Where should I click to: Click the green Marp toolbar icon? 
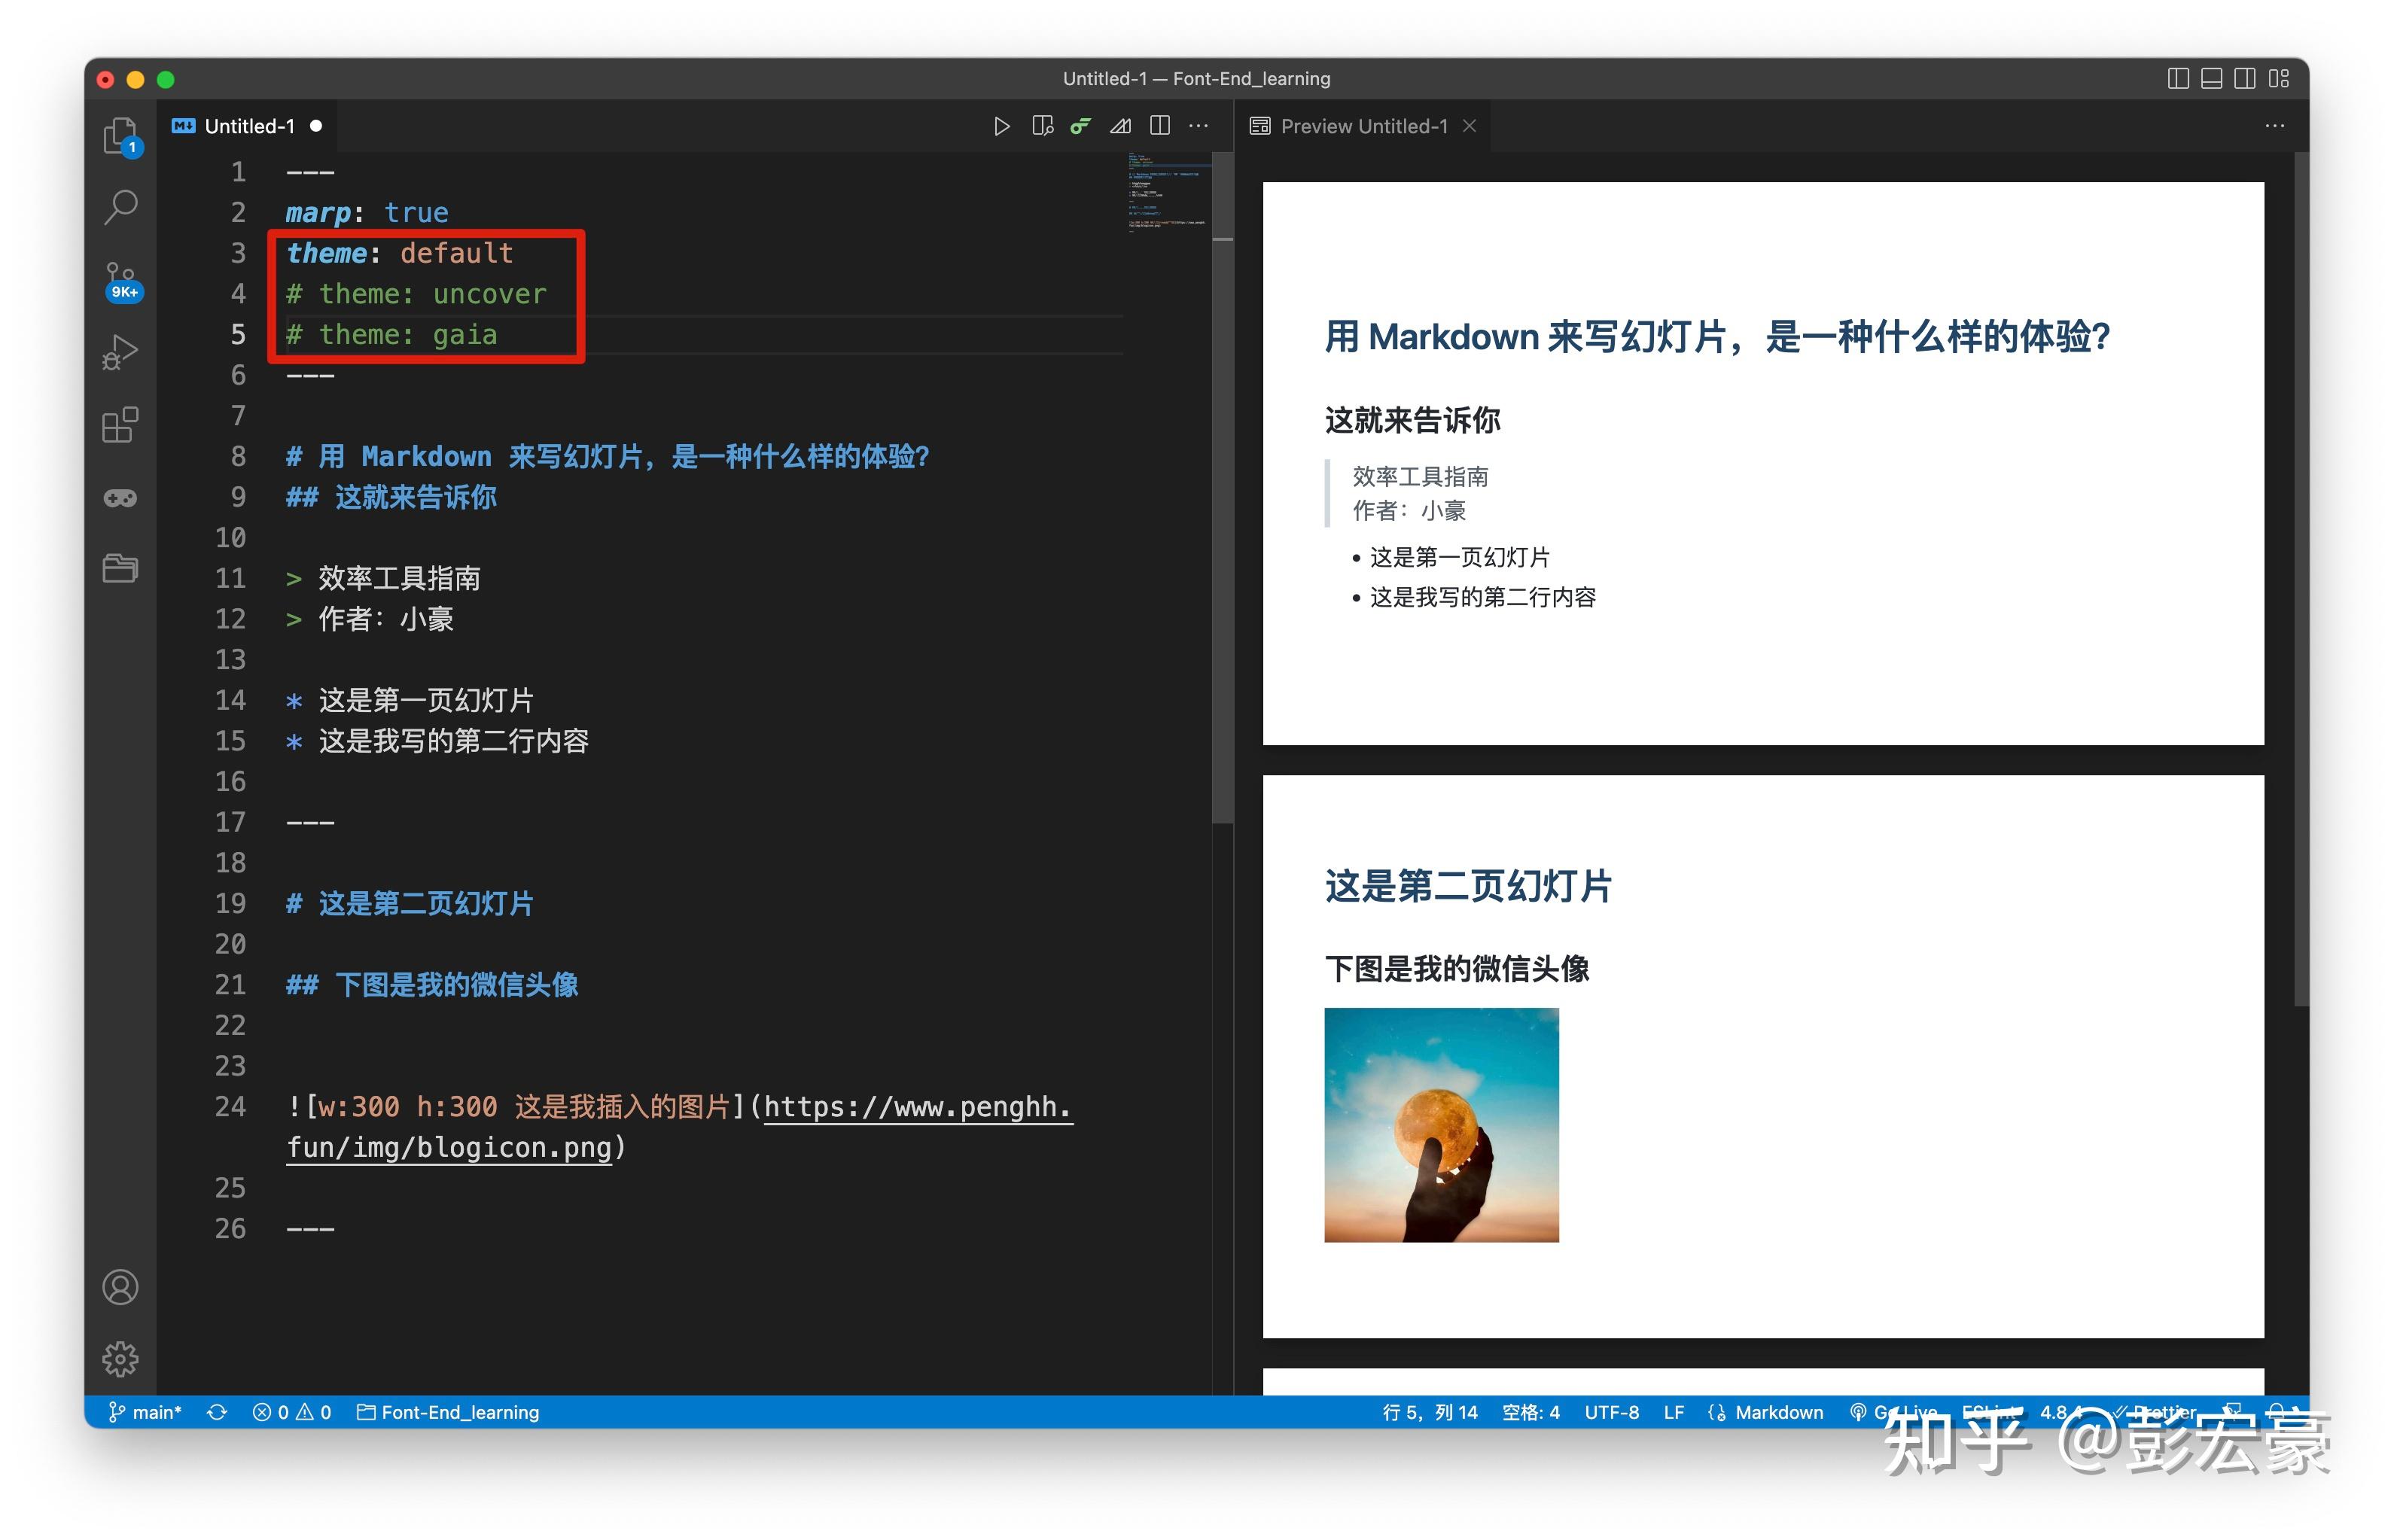click(1080, 126)
